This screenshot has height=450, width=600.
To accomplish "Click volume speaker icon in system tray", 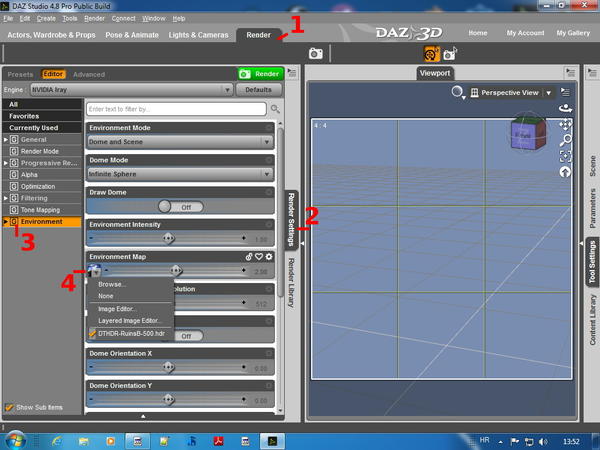I will coord(543,442).
